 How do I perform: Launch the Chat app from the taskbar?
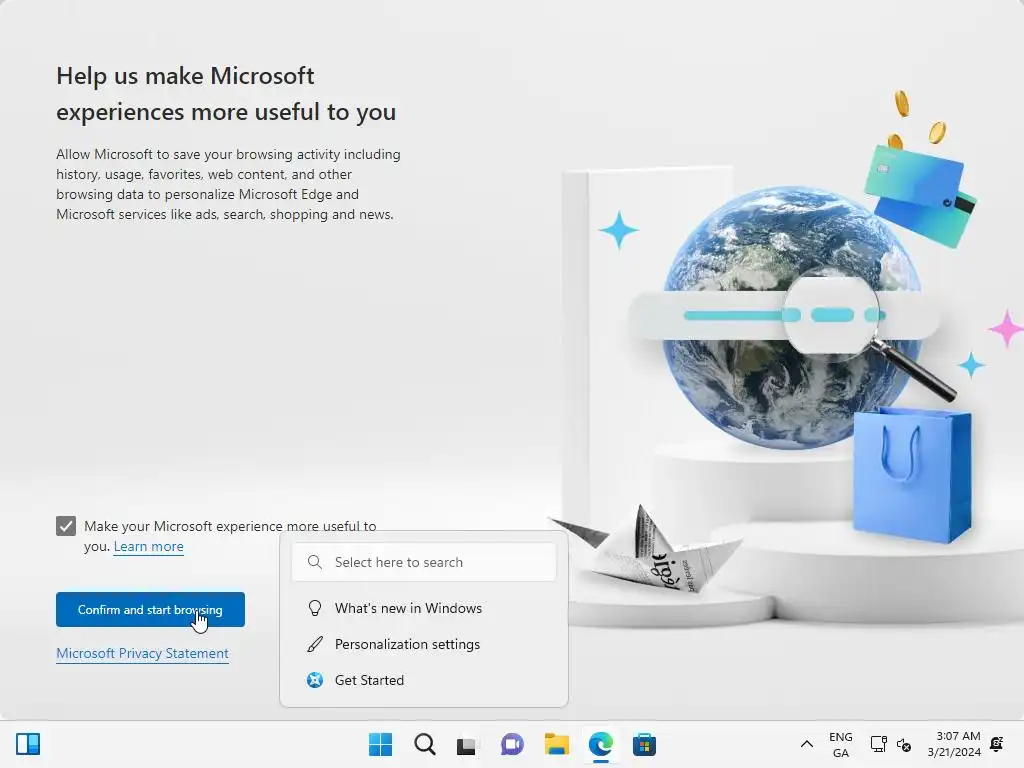click(x=512, y=744)
